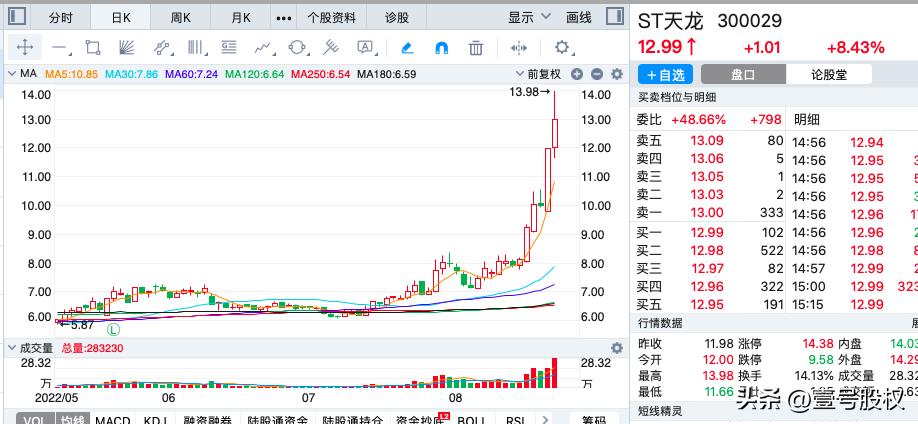
Task: Select the MACD indicator
Action: pos(112,419)
